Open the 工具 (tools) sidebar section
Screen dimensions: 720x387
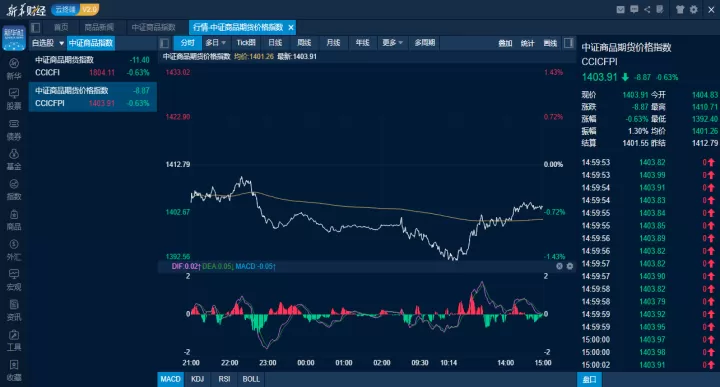tap(14, 340)
